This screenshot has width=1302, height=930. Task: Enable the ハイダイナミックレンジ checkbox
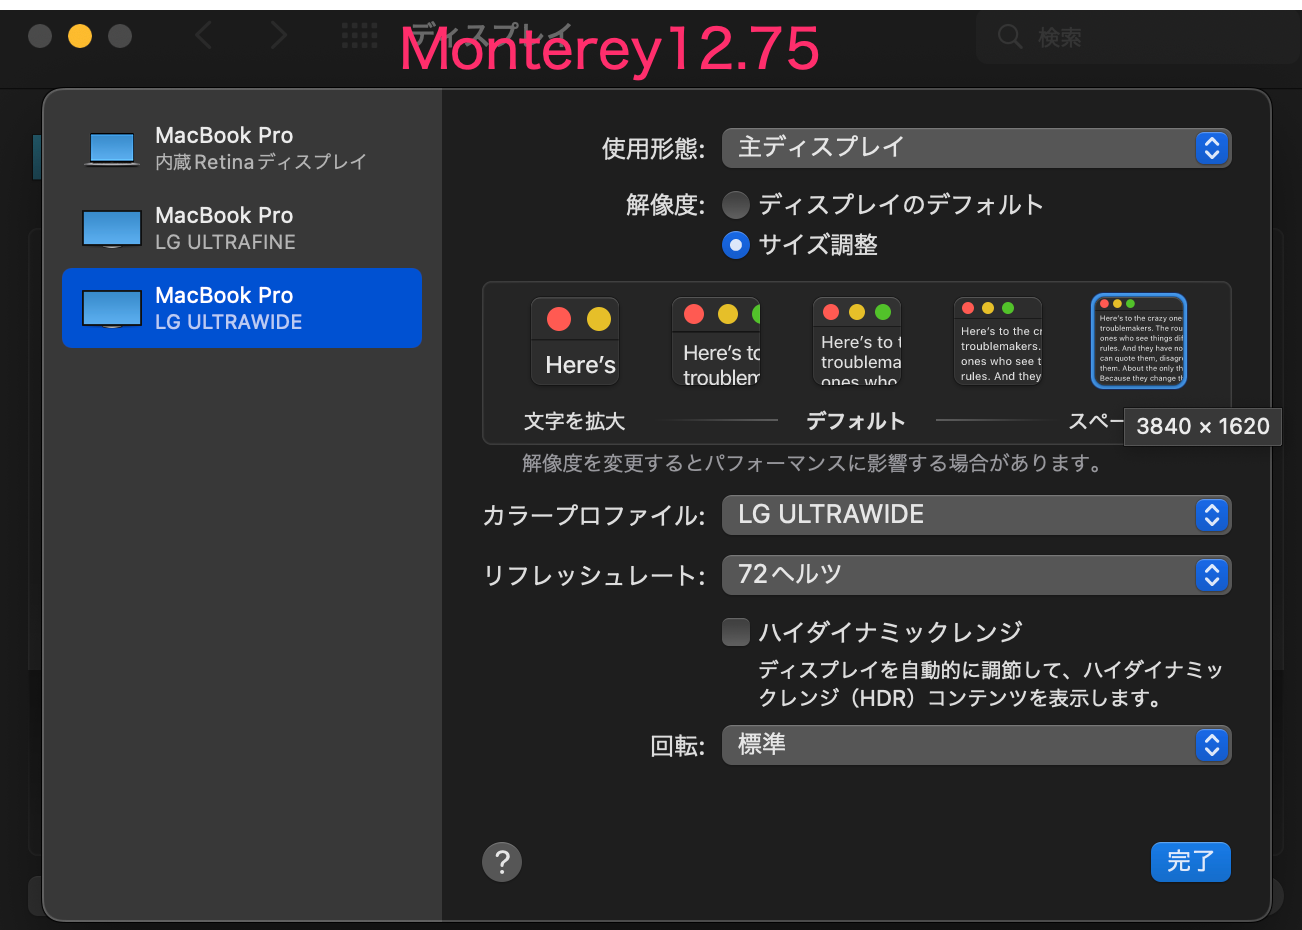[736, 632]
